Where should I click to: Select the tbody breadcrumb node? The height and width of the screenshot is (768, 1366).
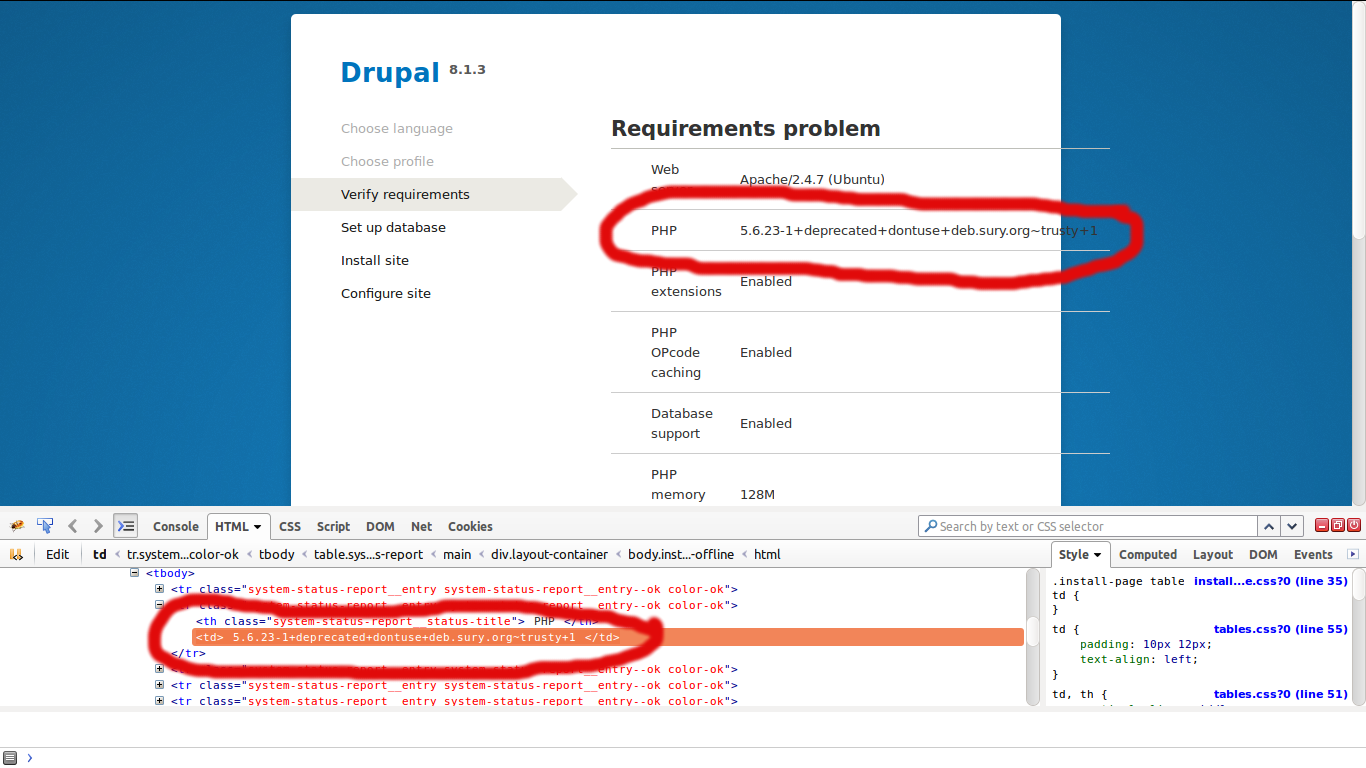tap(277, 554)
